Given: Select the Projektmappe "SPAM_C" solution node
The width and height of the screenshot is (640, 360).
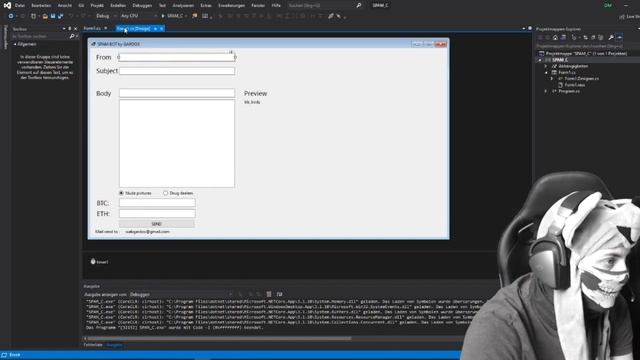Looking at the screenshot, I should click(x=583, y=53).
